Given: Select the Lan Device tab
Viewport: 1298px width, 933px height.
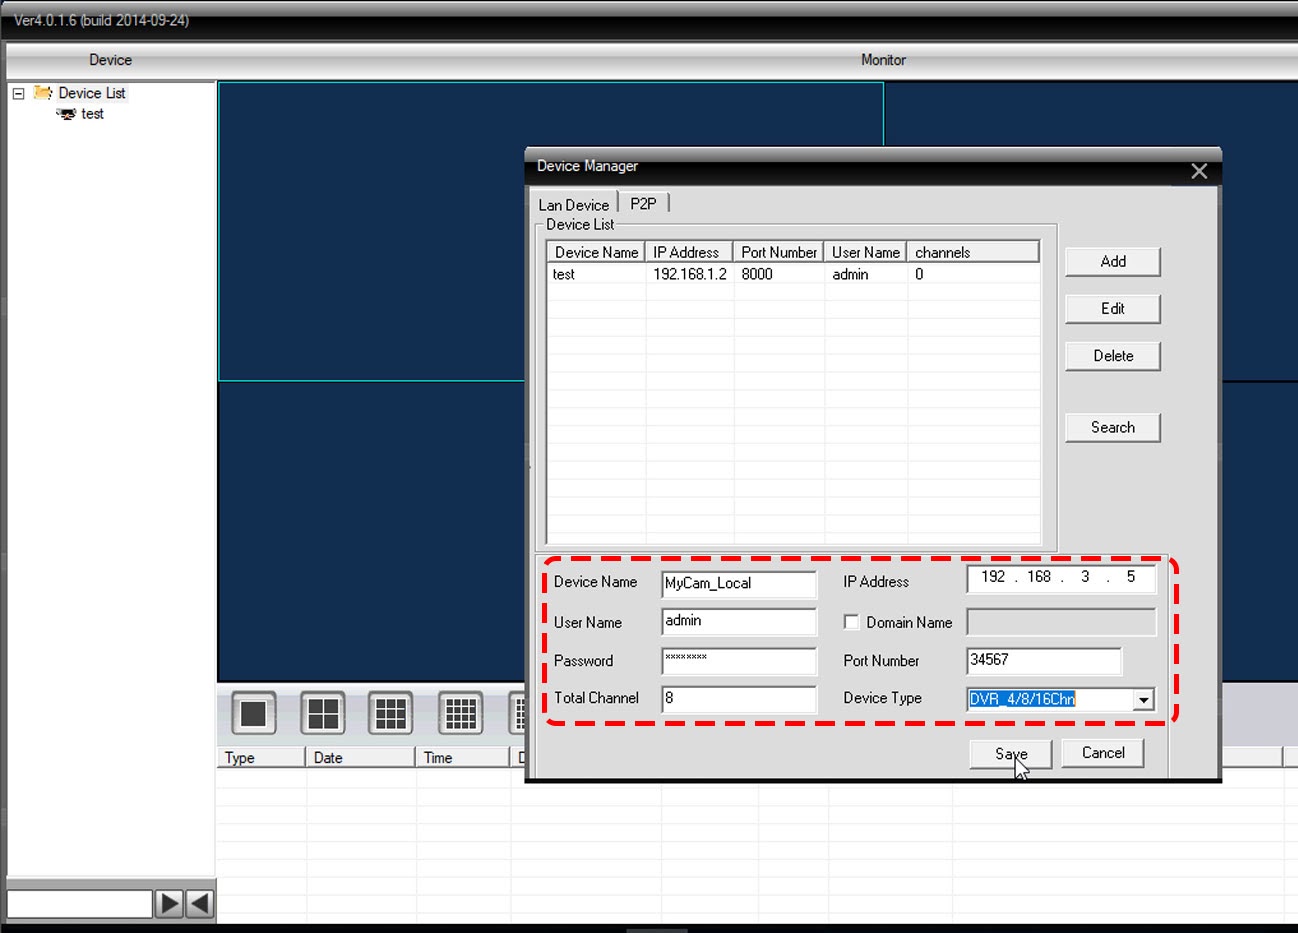Looking at the screenshot, I should (574, 203).
